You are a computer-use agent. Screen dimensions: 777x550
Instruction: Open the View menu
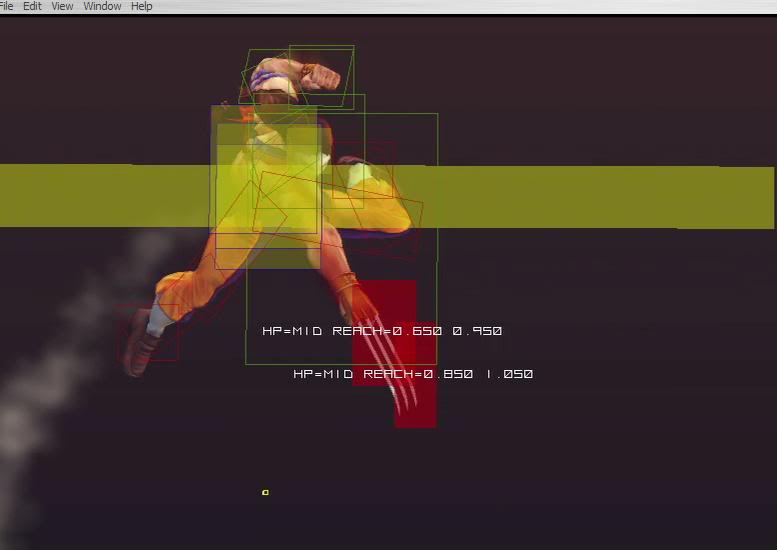click(62, 6)
